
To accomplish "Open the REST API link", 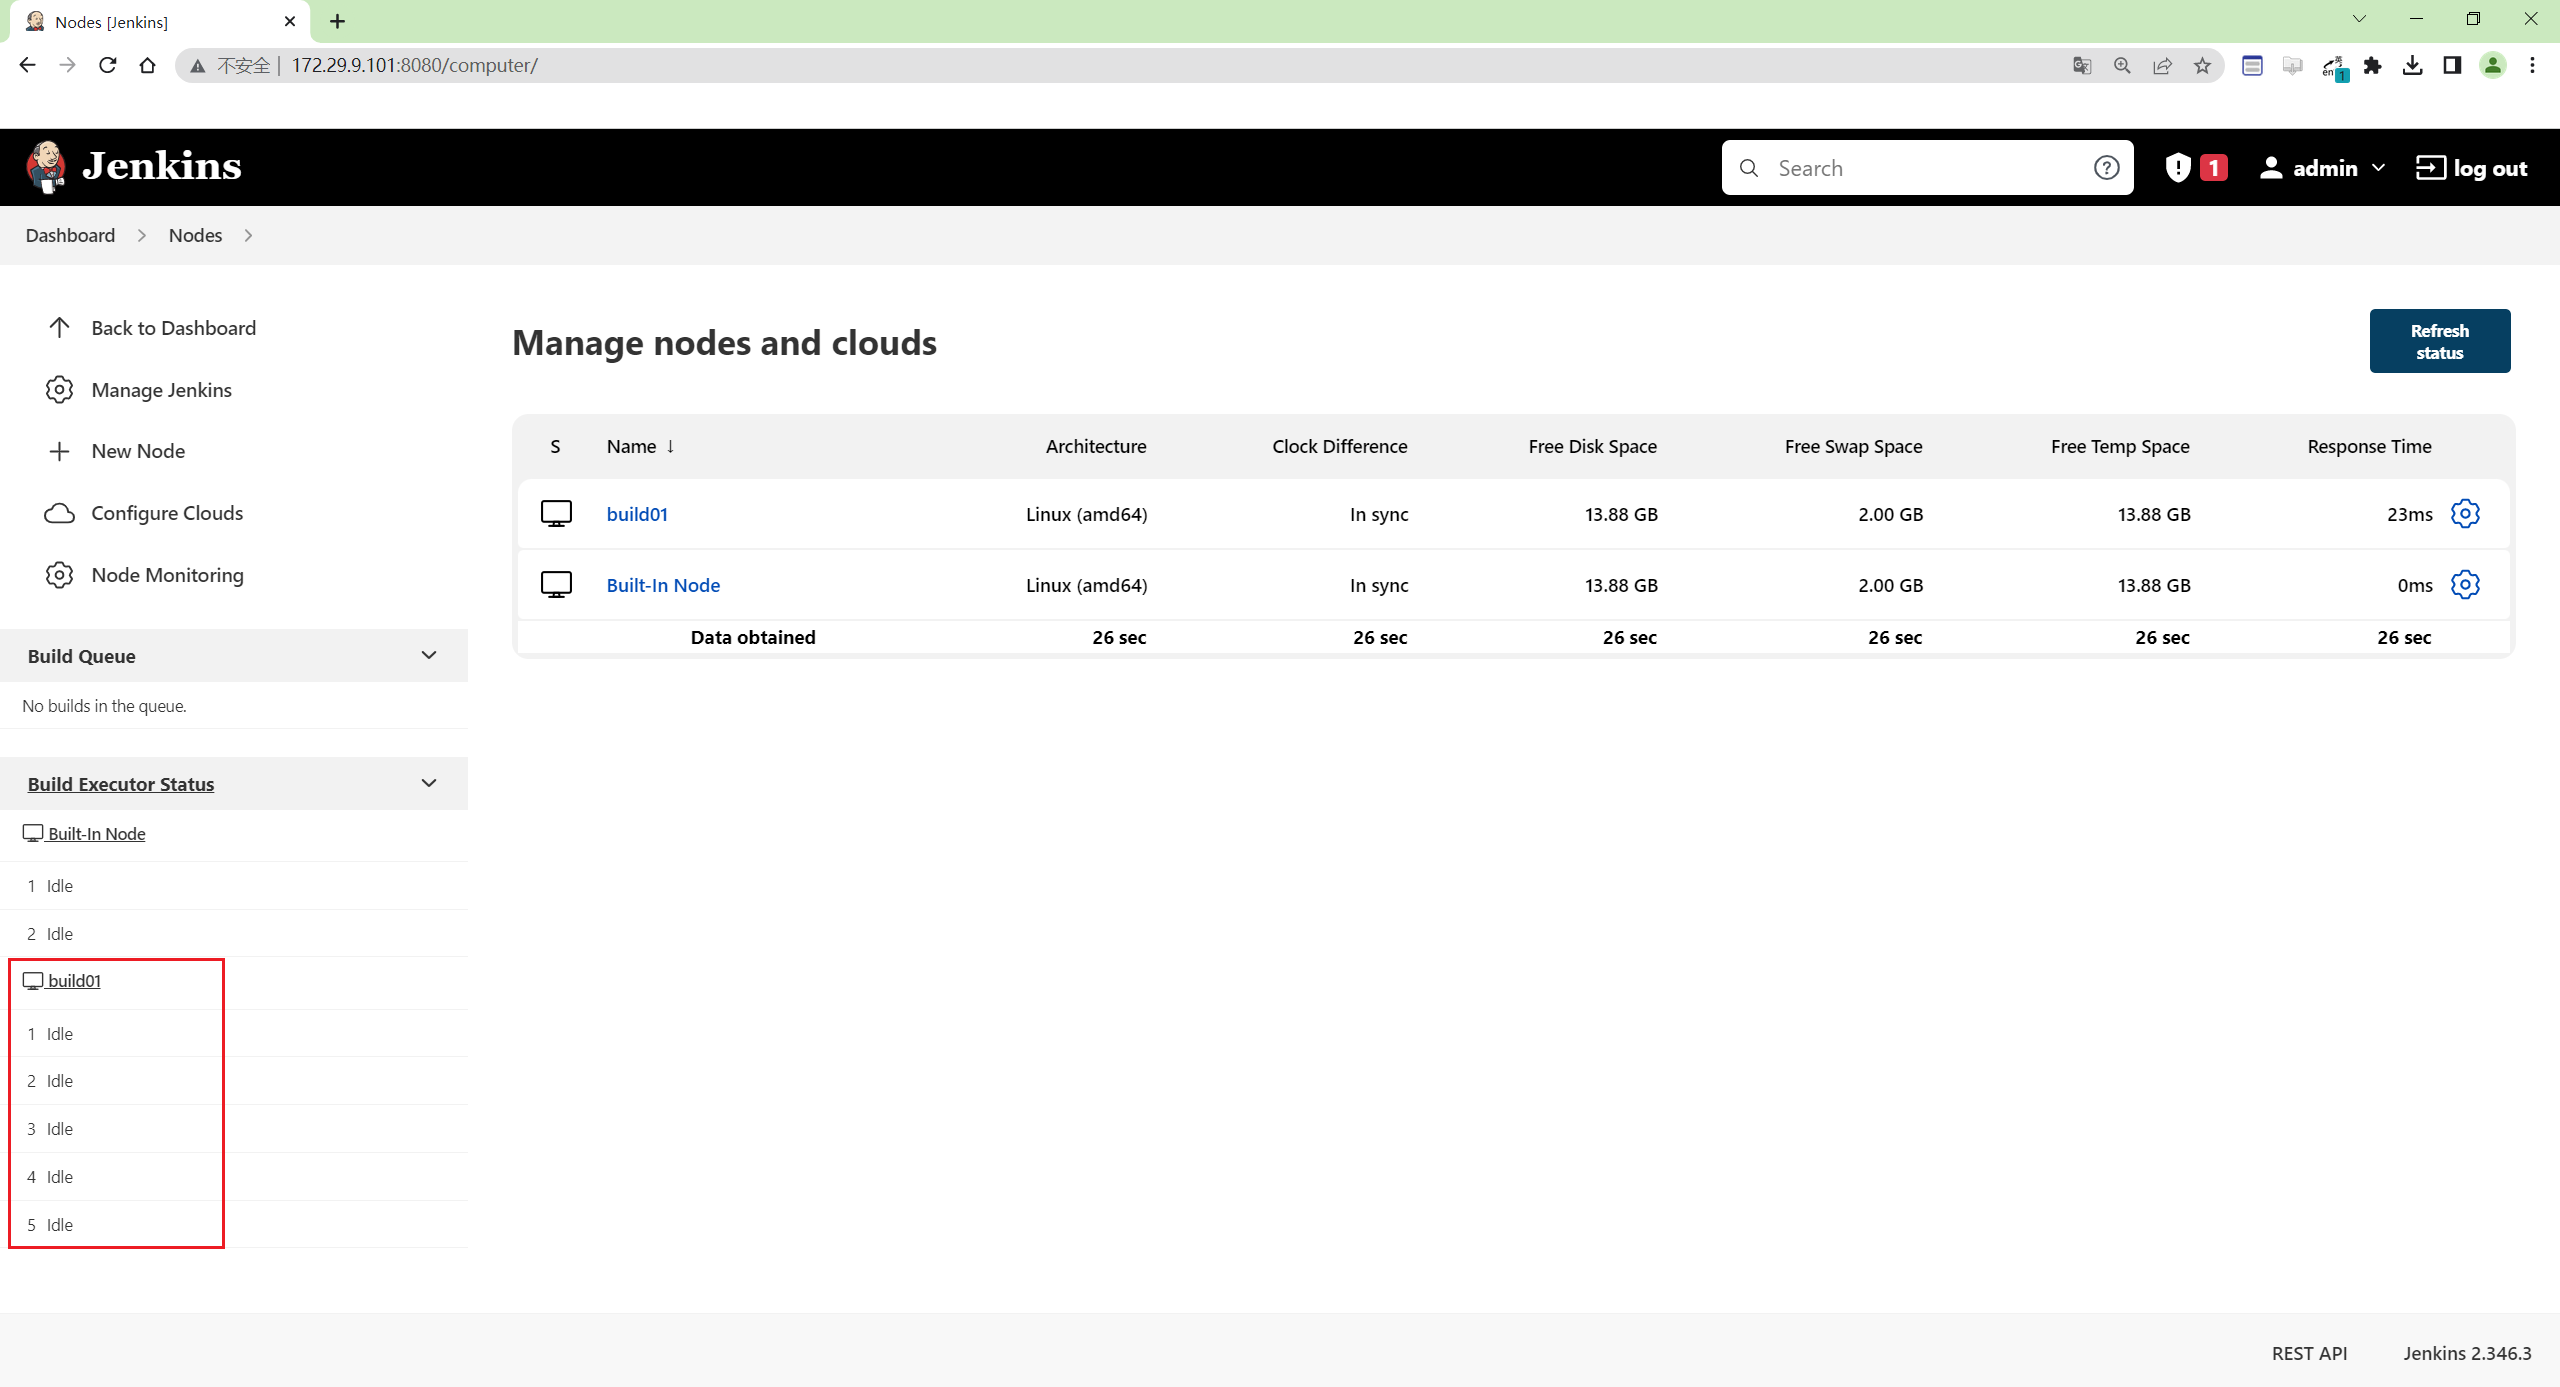I will [2309, 1353].
